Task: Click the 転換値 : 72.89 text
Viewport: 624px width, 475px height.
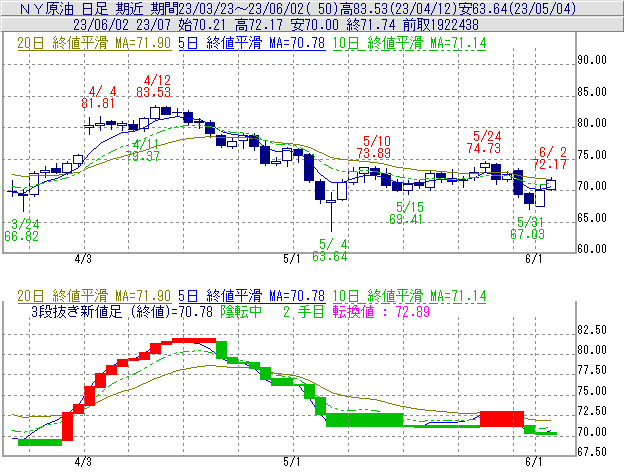Action: (382, 311)
